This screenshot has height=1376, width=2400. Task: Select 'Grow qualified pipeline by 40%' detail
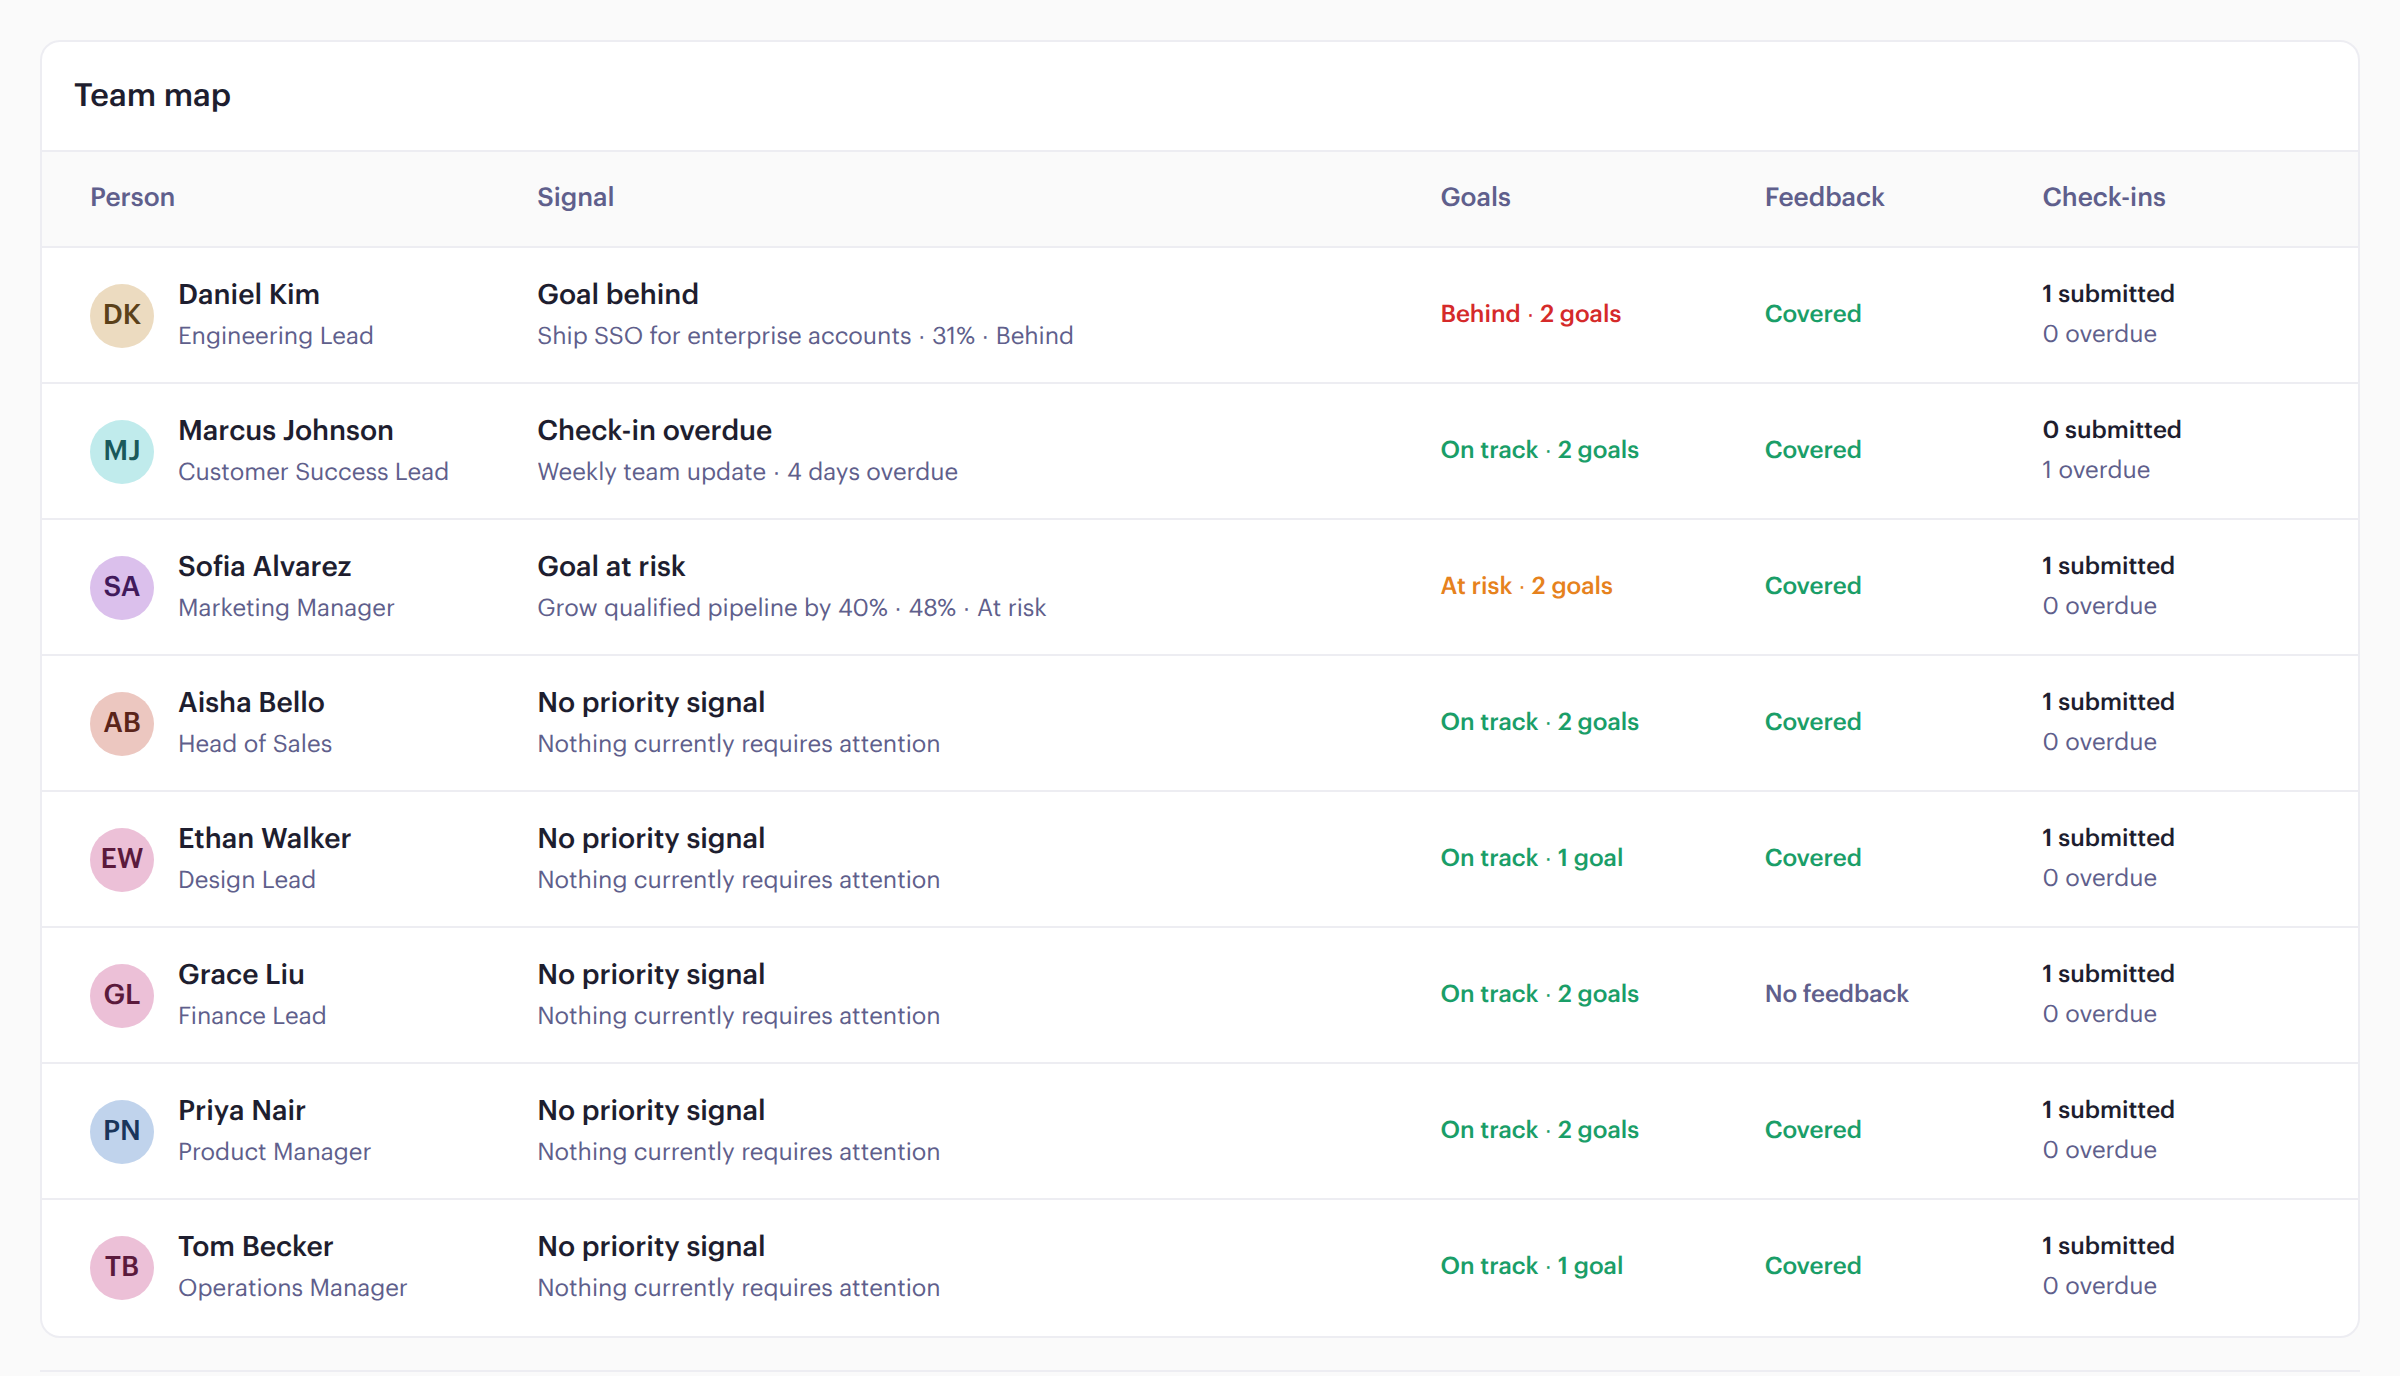tap(712, 608)
